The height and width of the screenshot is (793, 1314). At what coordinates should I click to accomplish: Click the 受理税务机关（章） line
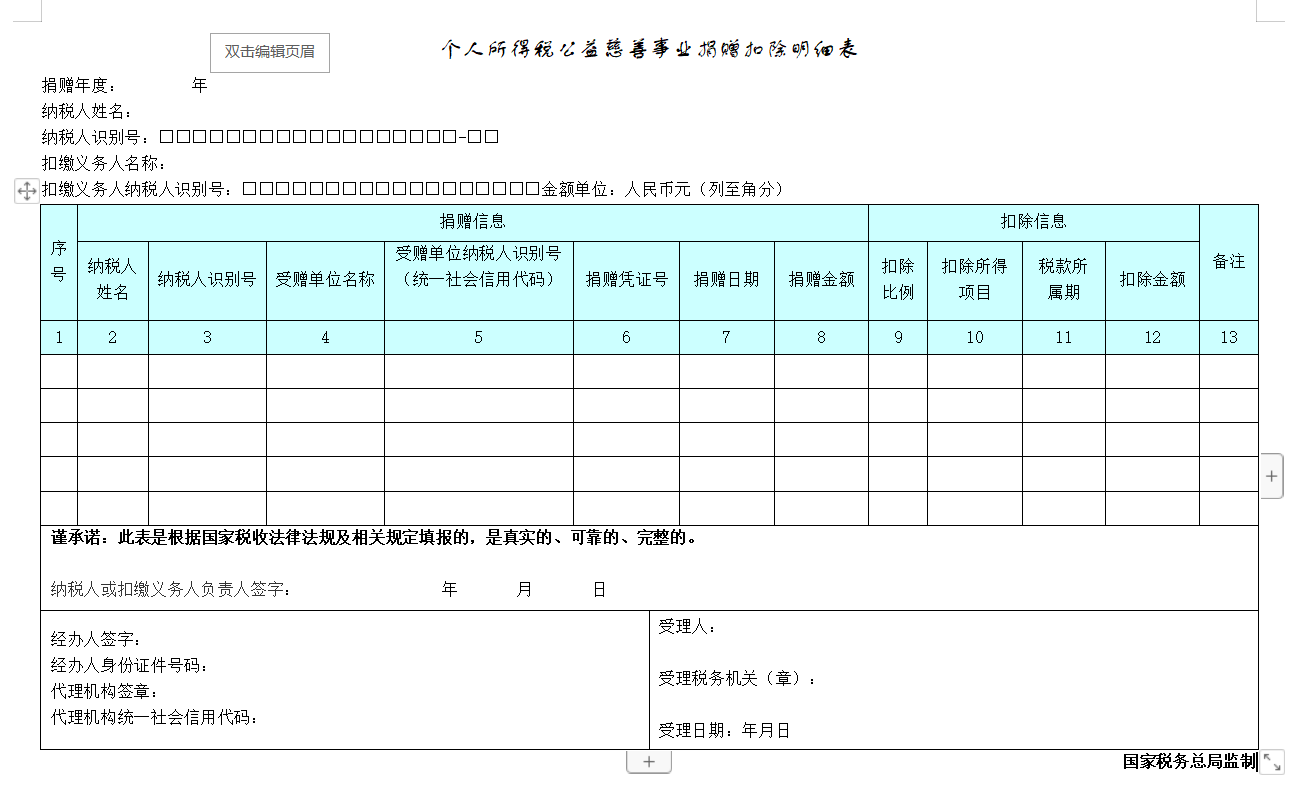click(737, 679)
